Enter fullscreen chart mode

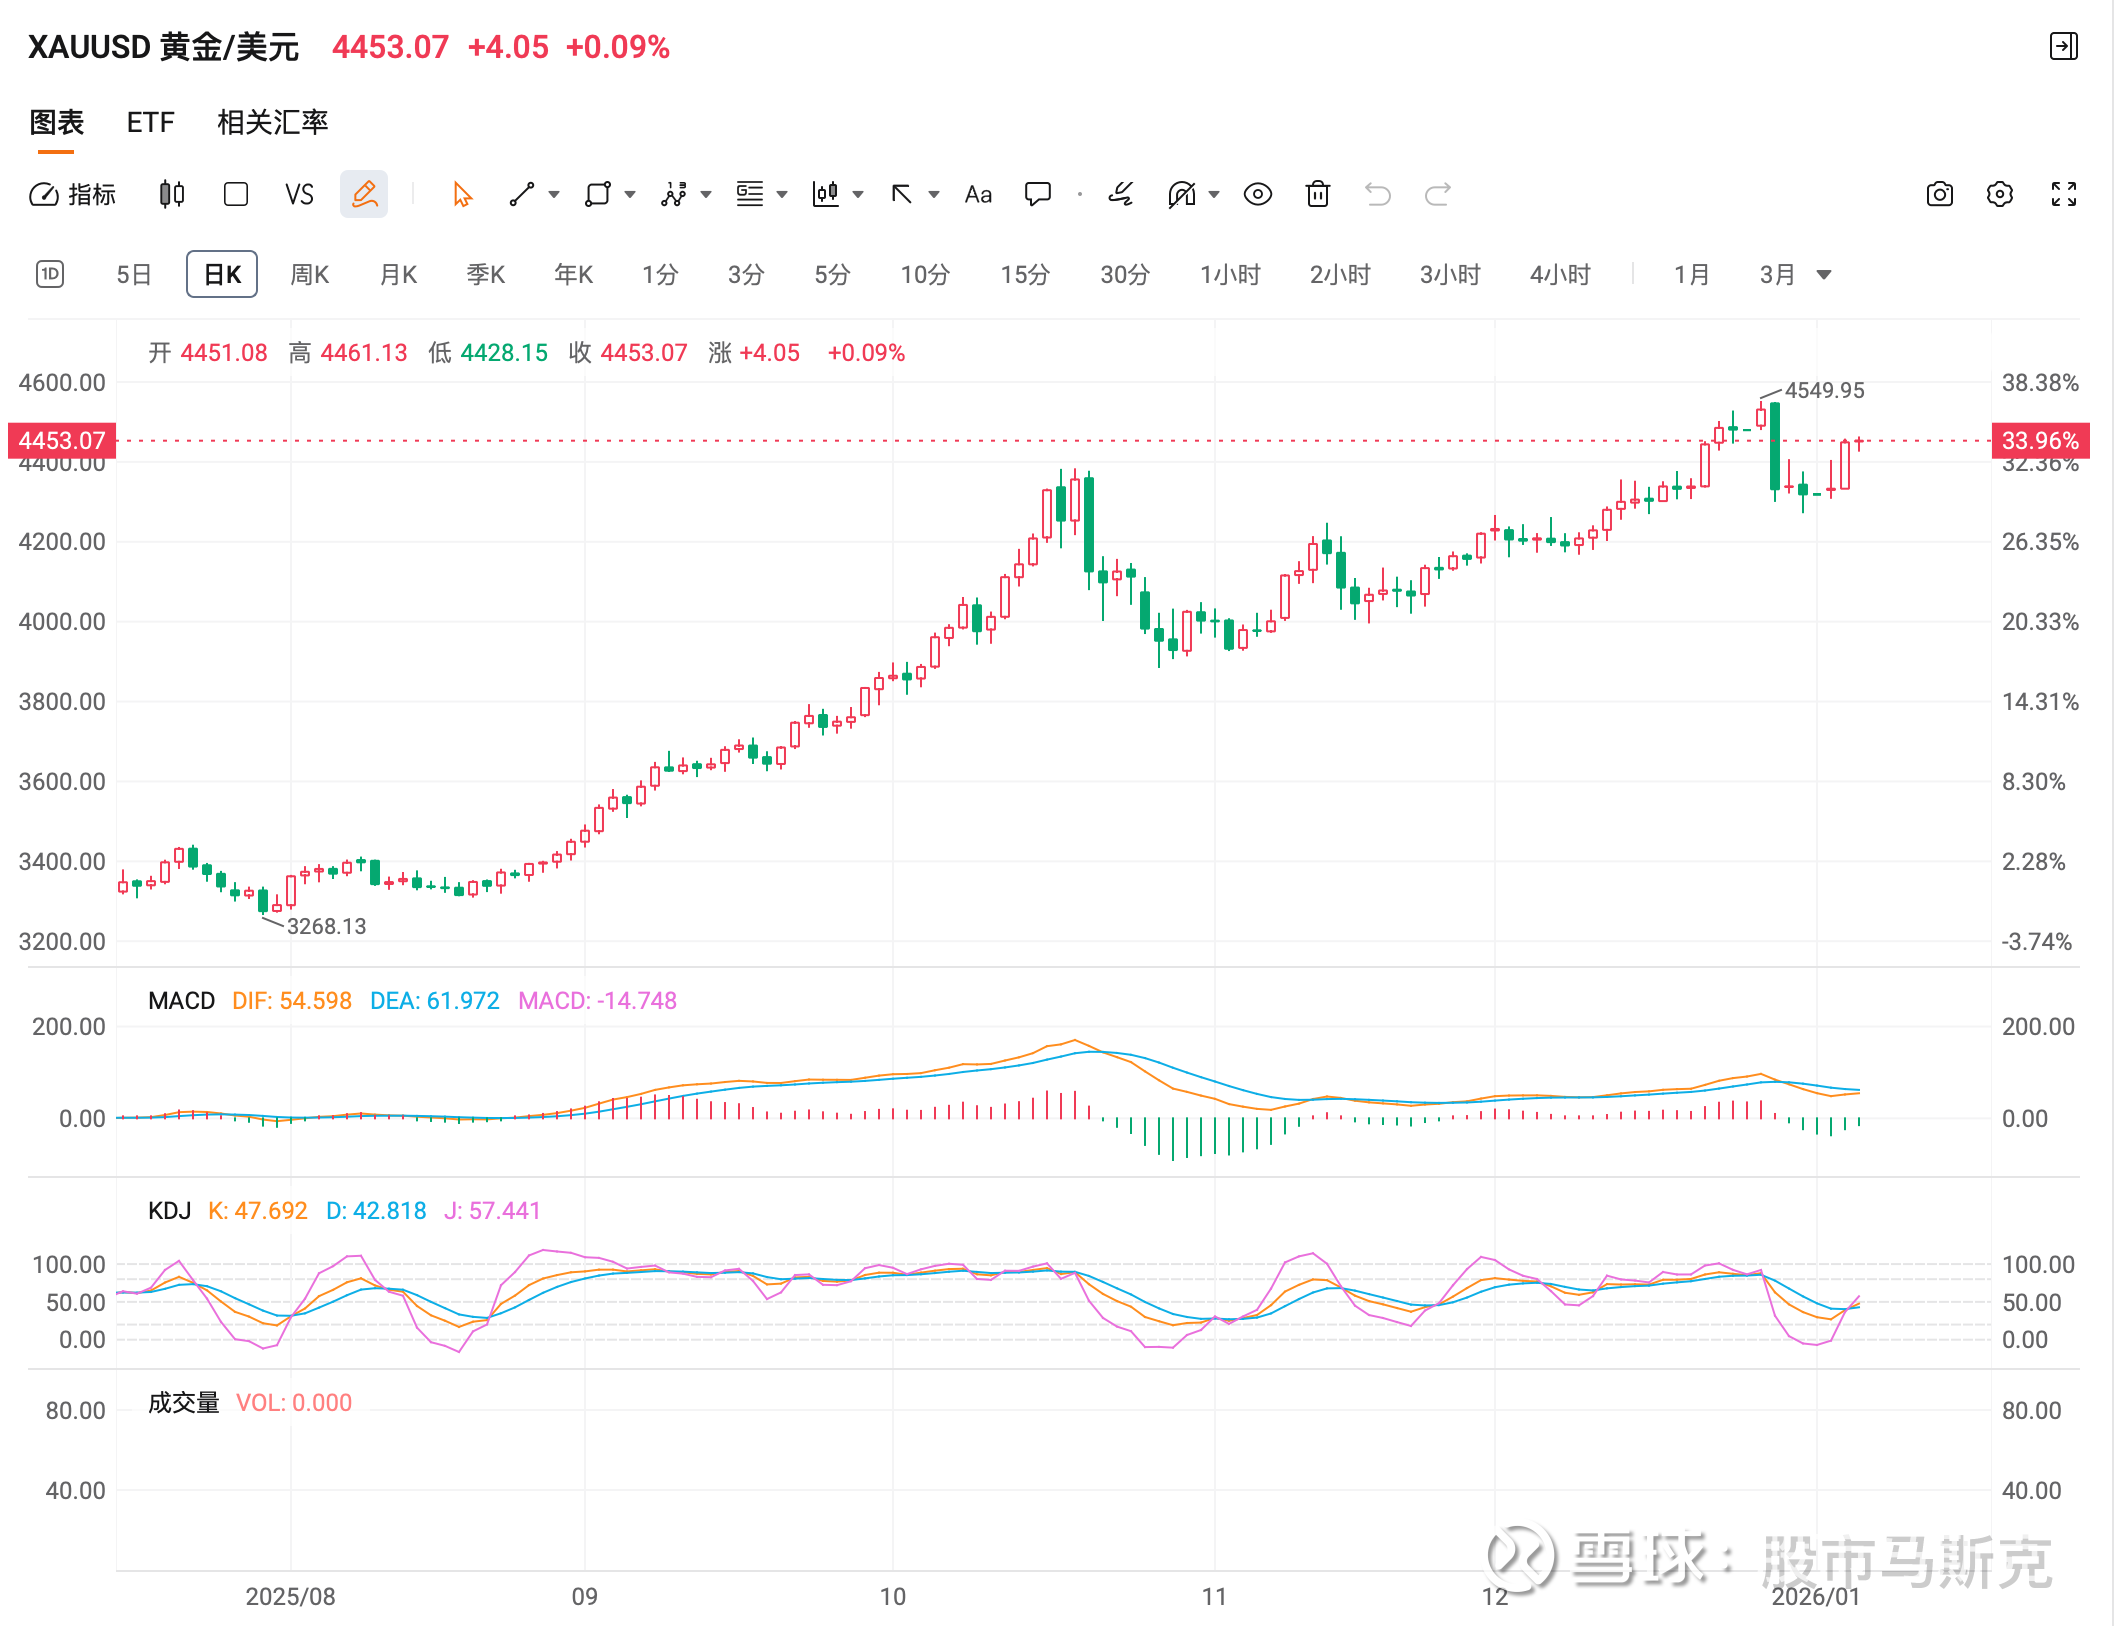2063,194
